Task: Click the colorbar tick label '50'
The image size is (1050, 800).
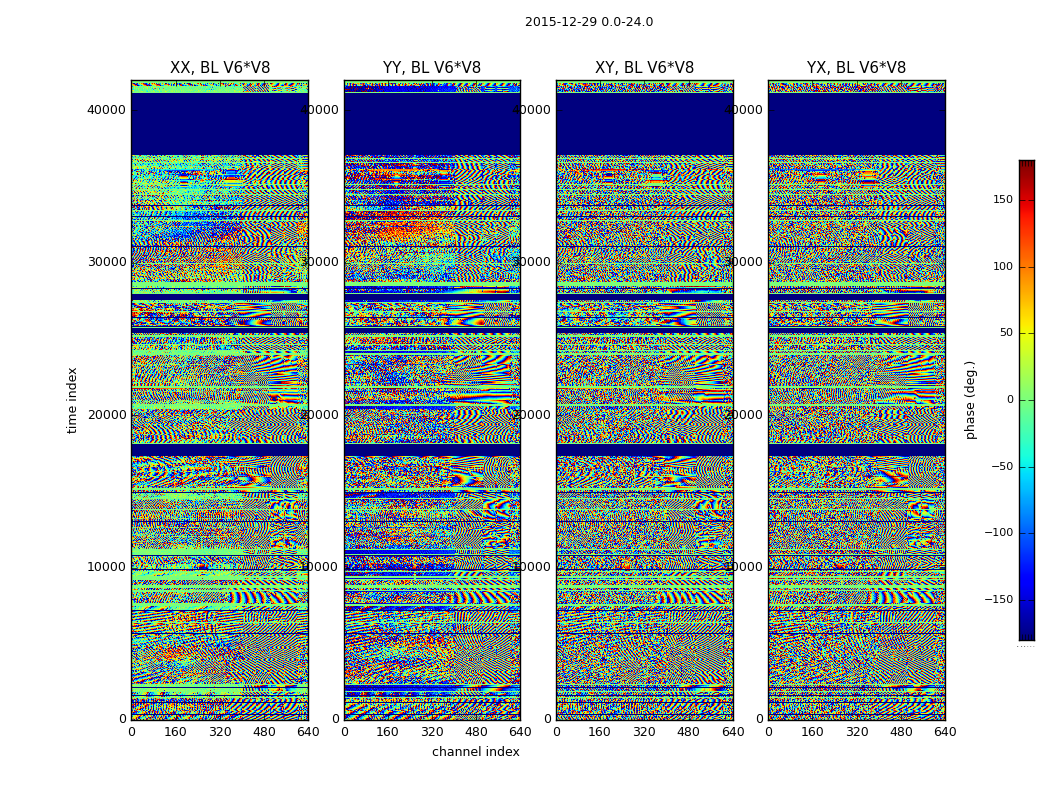Action: pyautogui.click(x=1006, y=333)
